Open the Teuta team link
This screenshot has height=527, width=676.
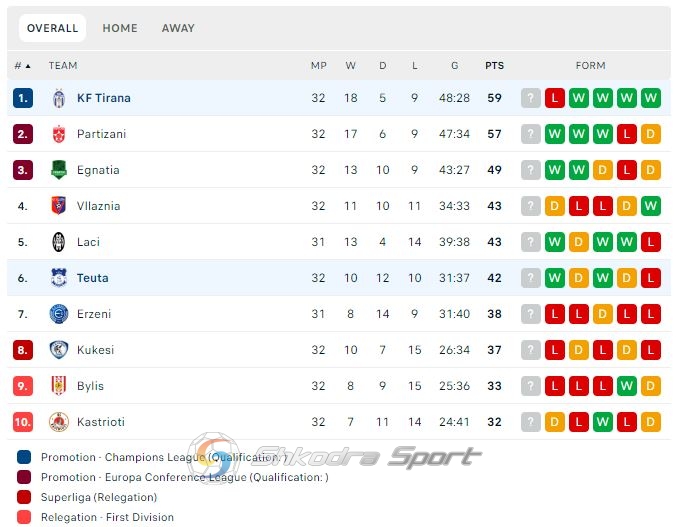(x=93, y=278)
